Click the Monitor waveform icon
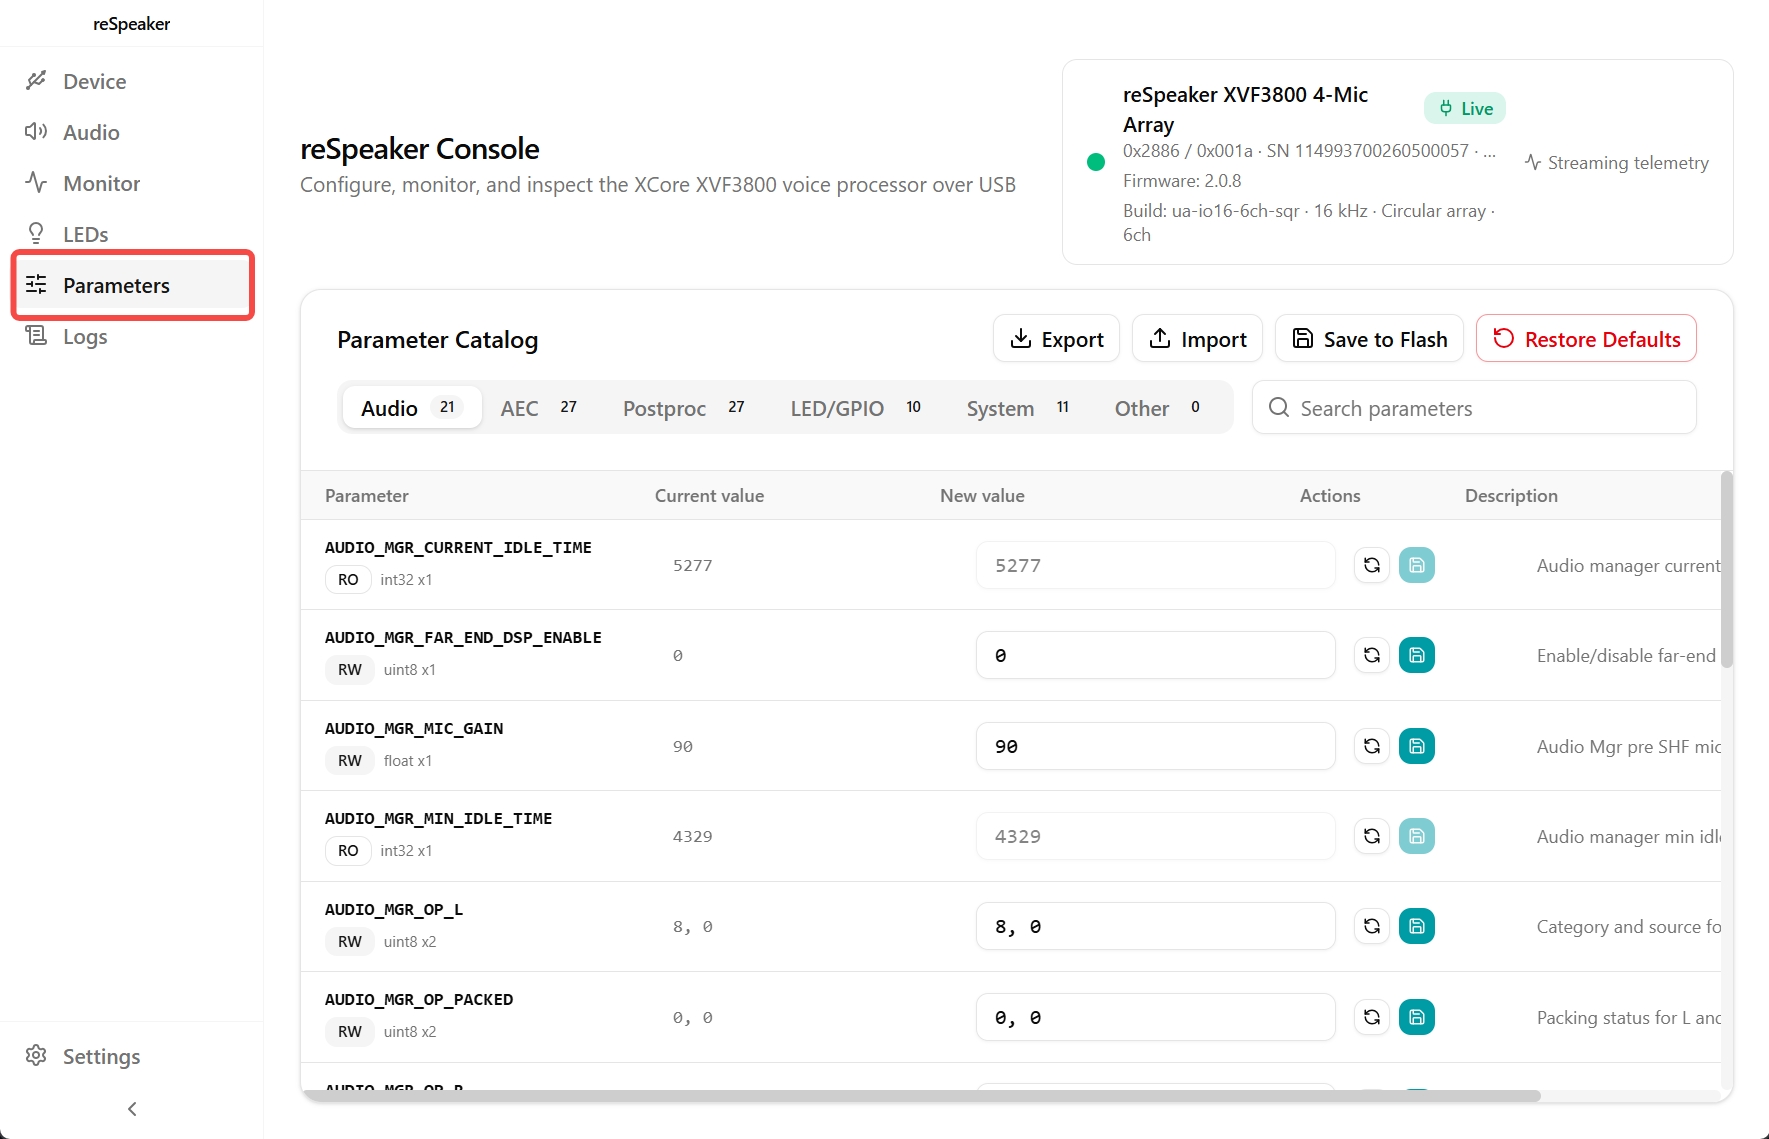The height and width of the screenshot is (1139, 1769). pyautogui.click(x=36, y=182)
